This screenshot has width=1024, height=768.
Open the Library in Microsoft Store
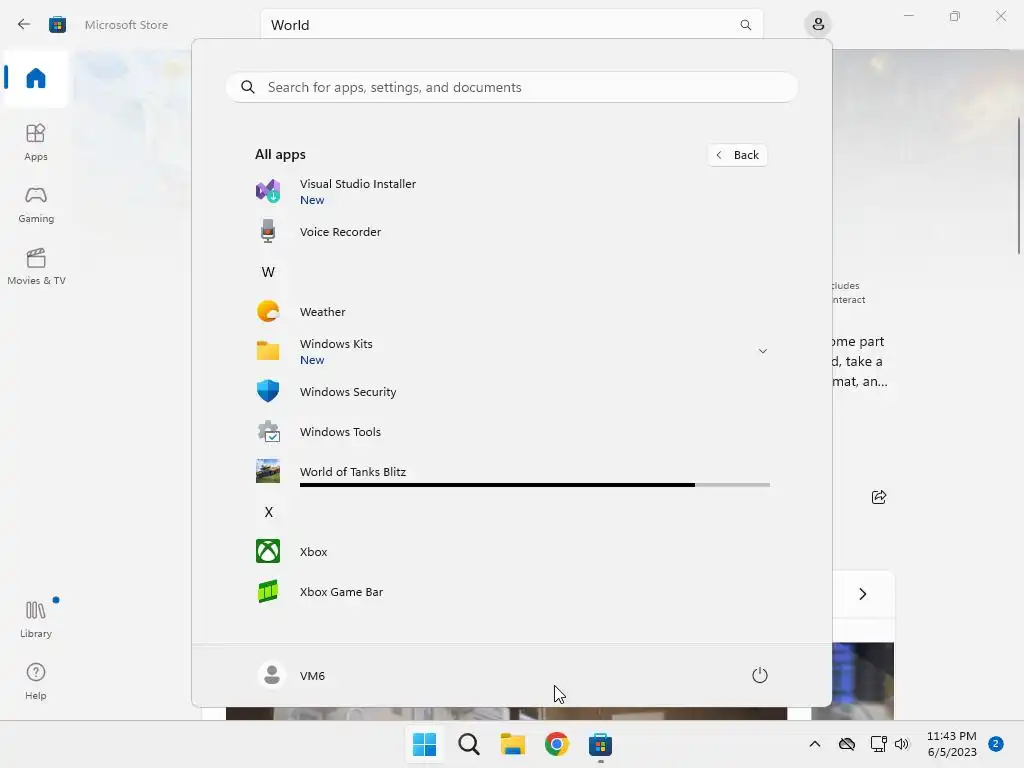[36, 619]
